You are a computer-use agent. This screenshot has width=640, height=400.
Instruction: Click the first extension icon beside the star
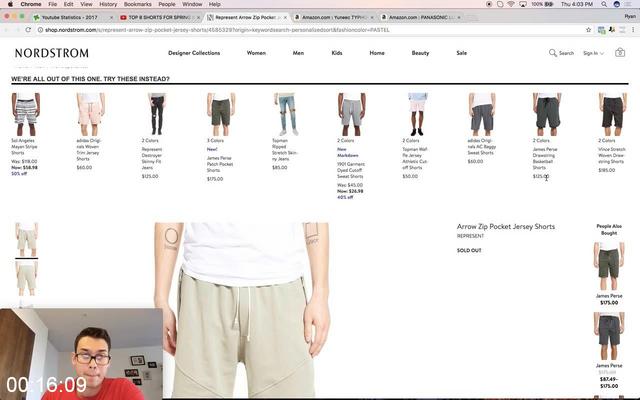click(601, 30)
